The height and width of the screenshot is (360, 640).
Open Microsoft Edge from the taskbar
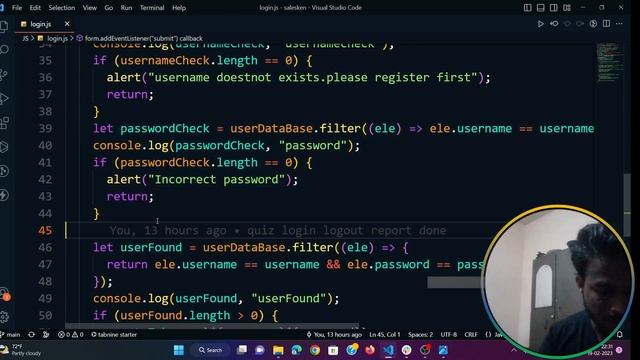tap(297, 350)
